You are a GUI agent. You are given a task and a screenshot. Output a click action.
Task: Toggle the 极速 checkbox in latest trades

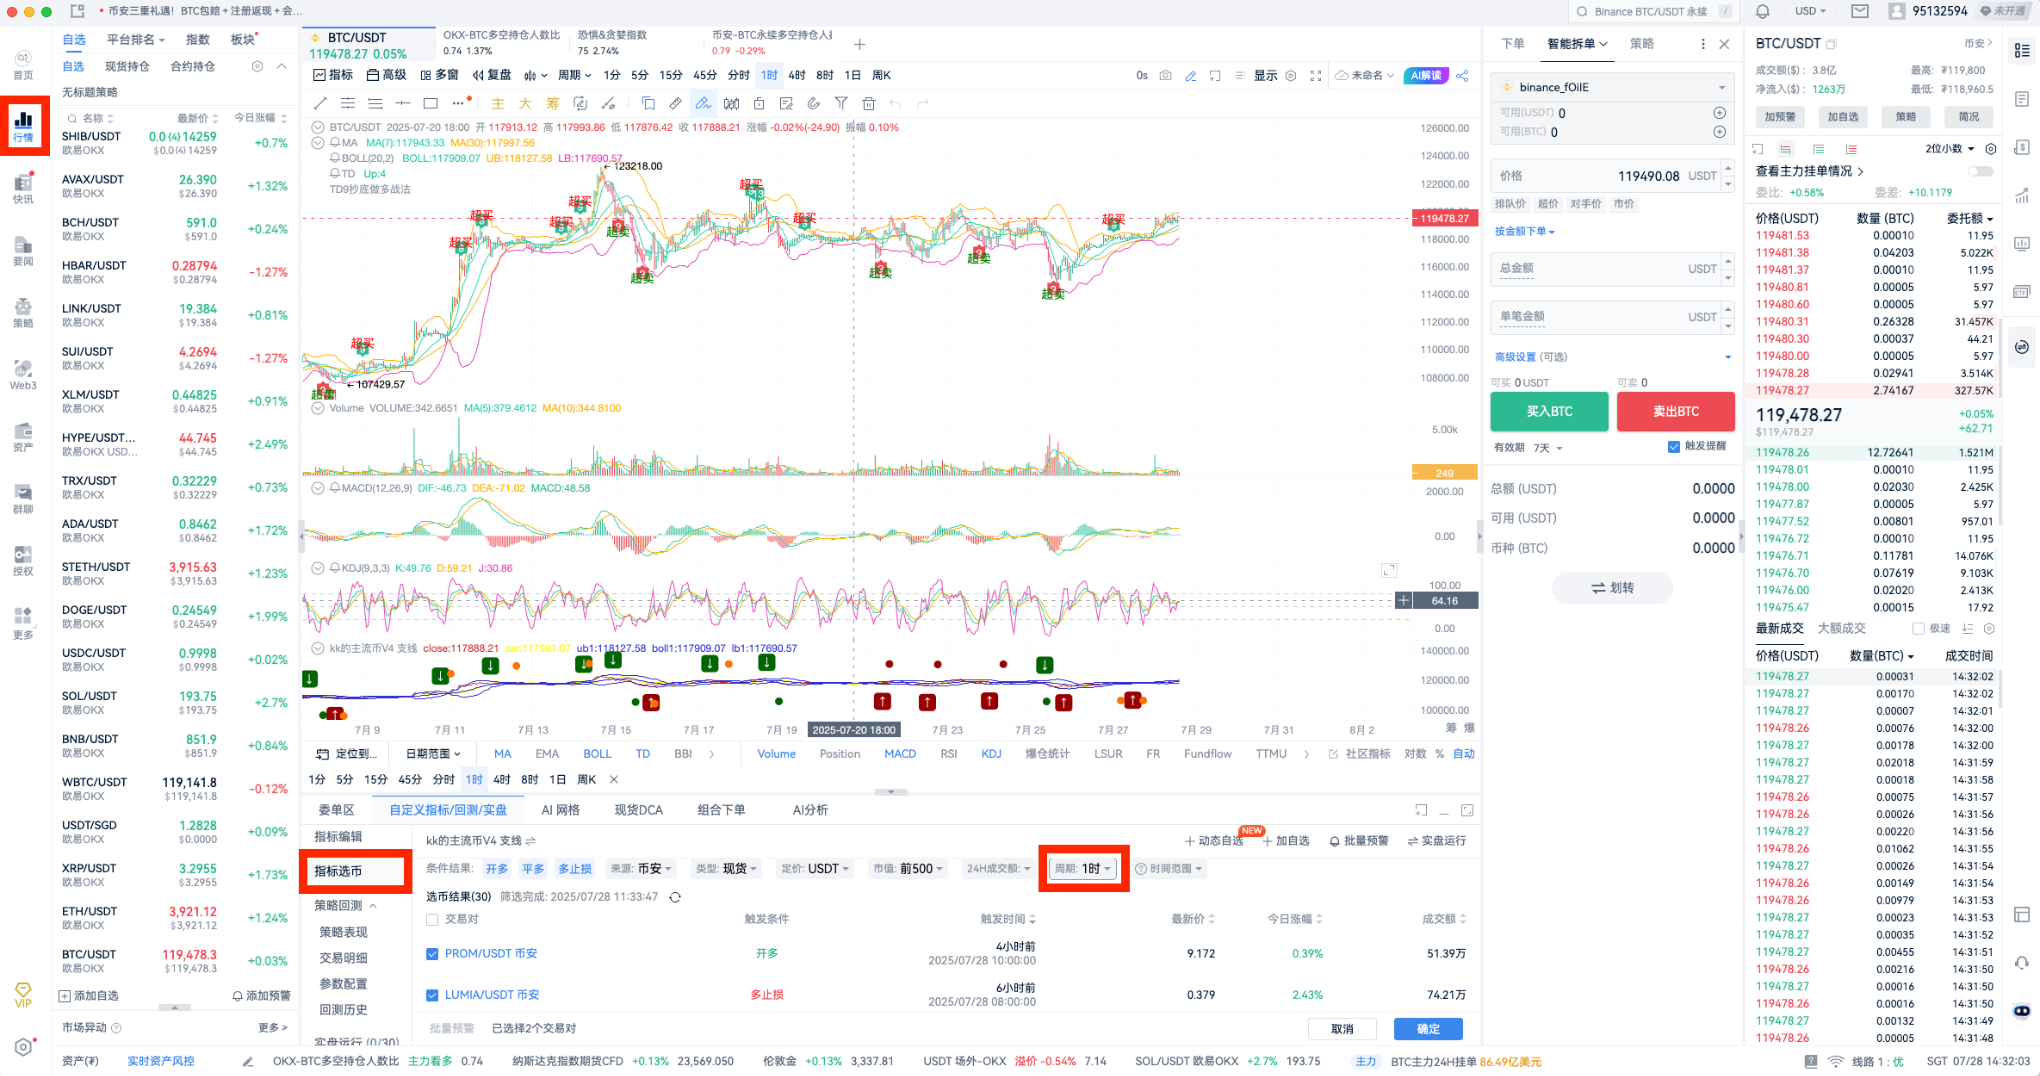[x=1918, y=629]
